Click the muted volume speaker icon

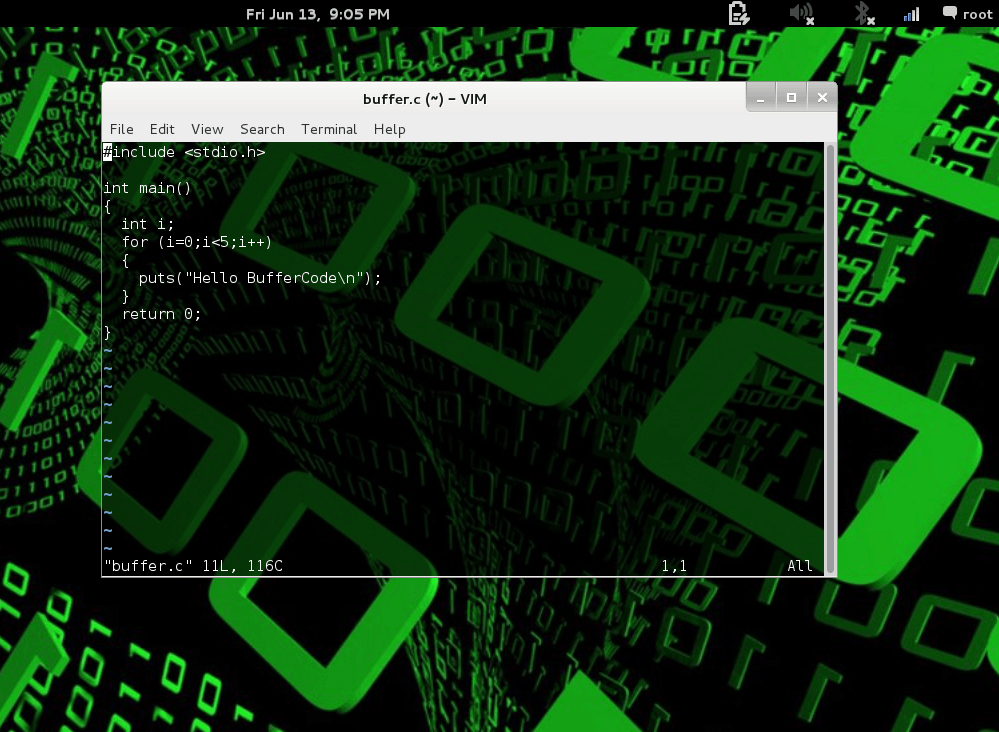(x=801, y=13)
